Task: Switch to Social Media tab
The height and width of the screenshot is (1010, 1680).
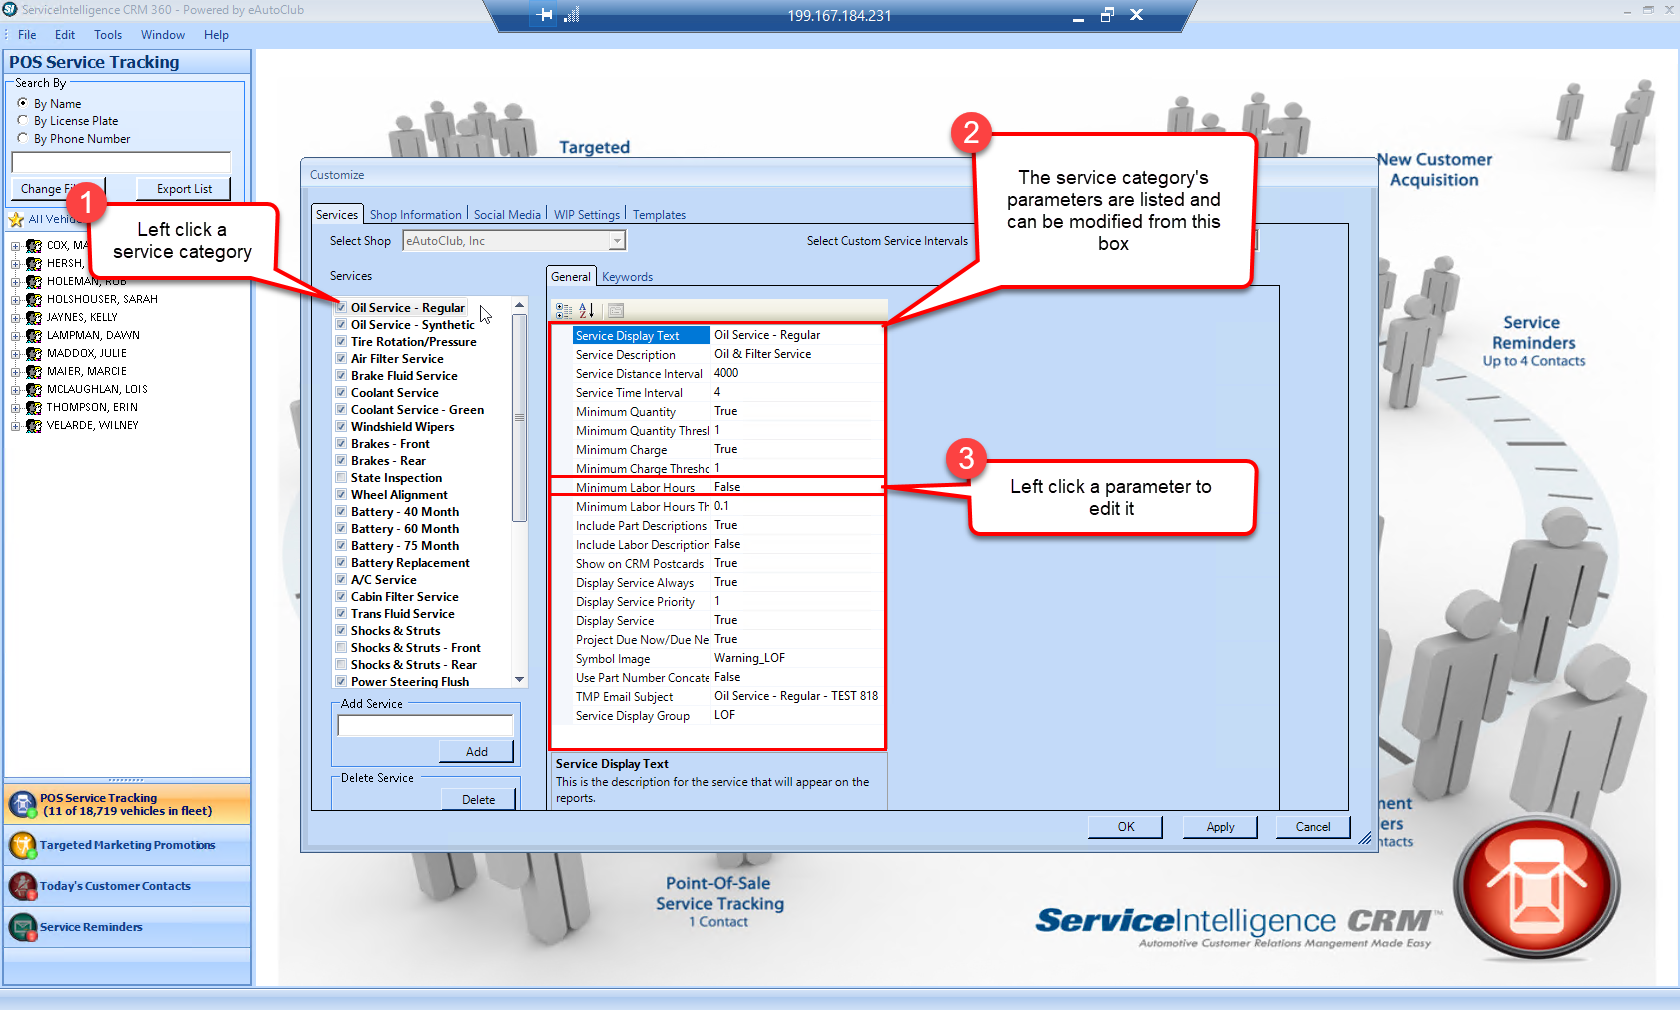Action: pyautogui.click(x=507, y=215)
